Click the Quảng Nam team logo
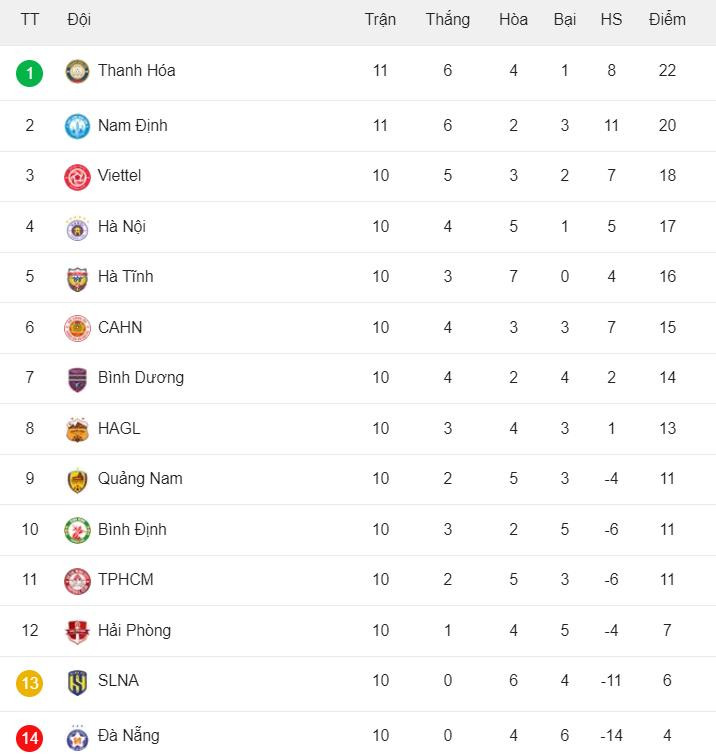This screenshot has width=716, height=754. pyautogui.click(x=77, y=479)
